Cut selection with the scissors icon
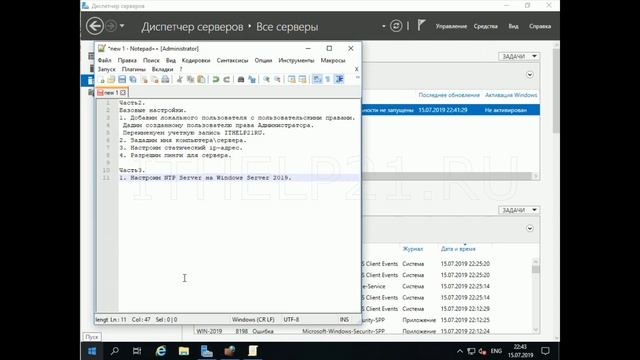The height and width of the screenshot is (360, 640). [180, 79]
